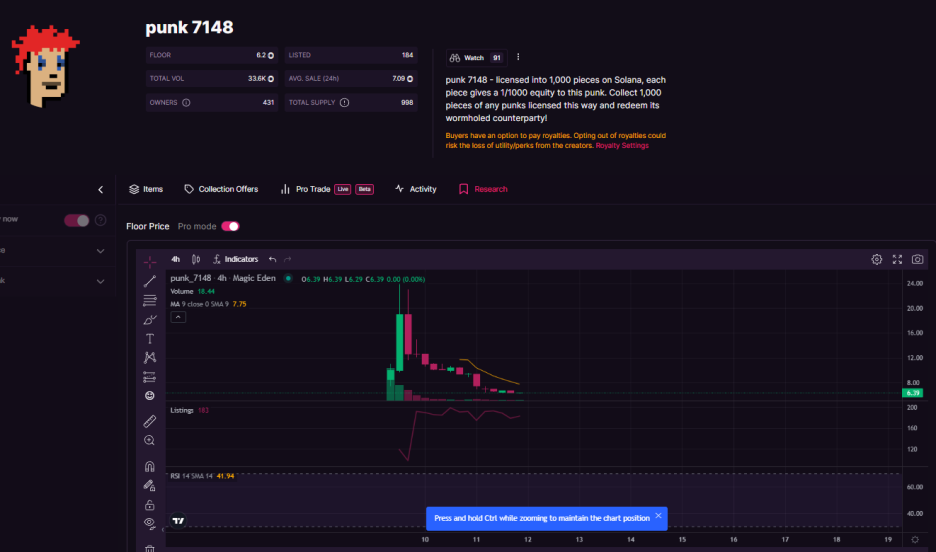
Task: Open chart settings gear icon
Action: pyautogui.click(x=876, y=259)
